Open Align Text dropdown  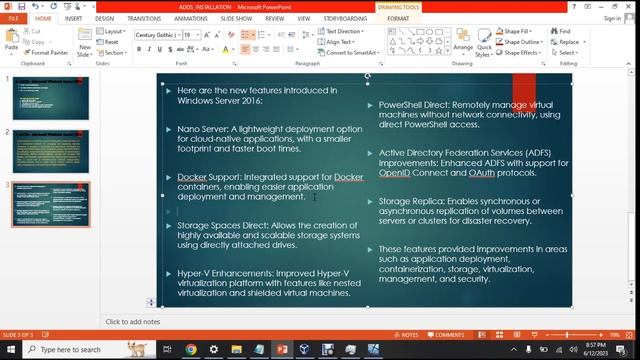(x=336, y=42)
